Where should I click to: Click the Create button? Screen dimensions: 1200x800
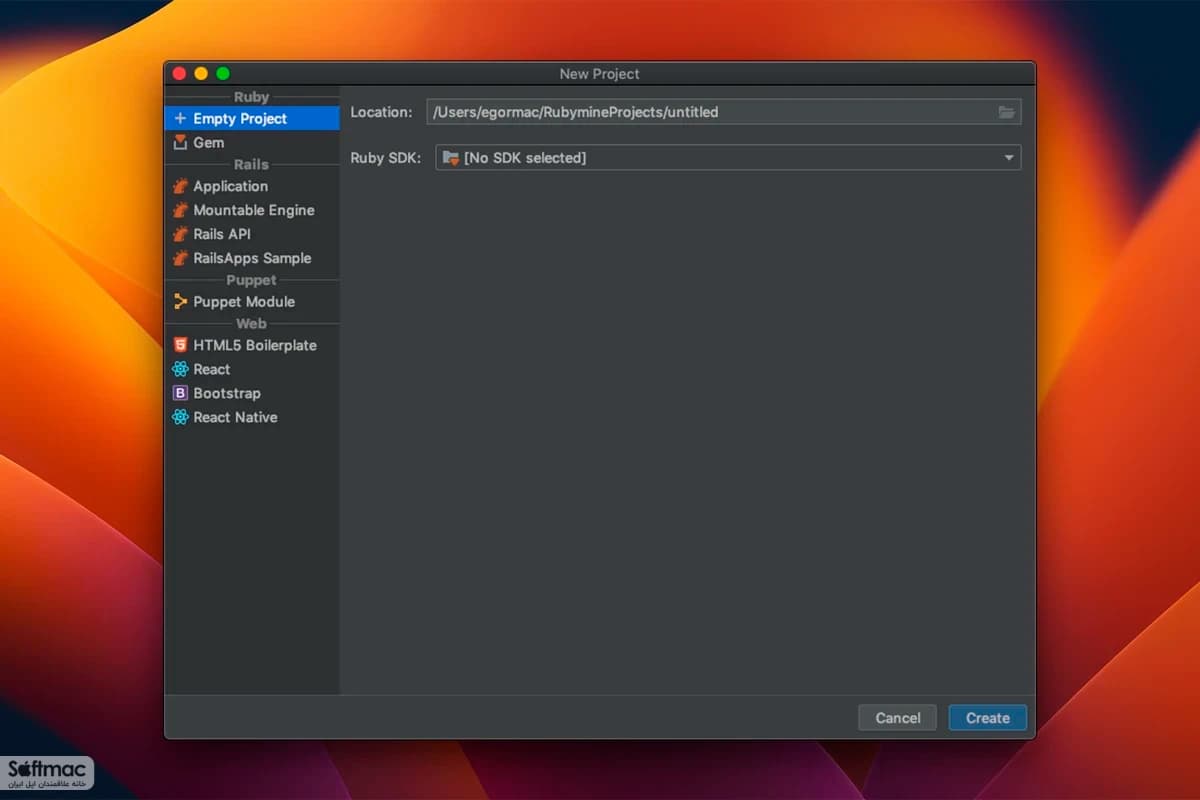tap(988, 718)
